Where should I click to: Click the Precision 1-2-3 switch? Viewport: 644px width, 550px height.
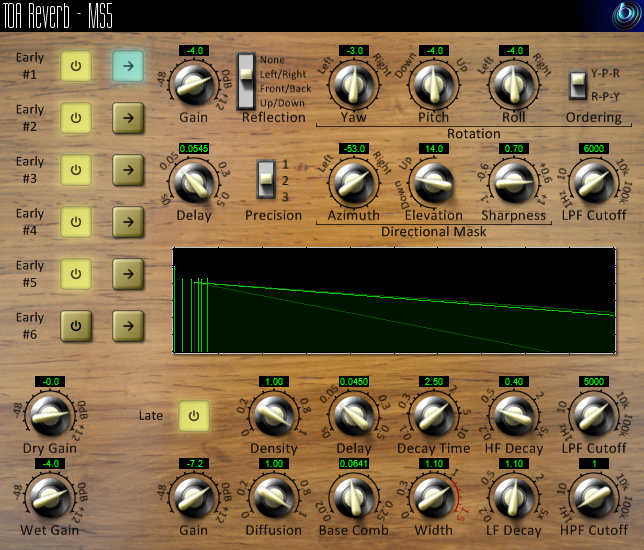(x=266, y=179)
